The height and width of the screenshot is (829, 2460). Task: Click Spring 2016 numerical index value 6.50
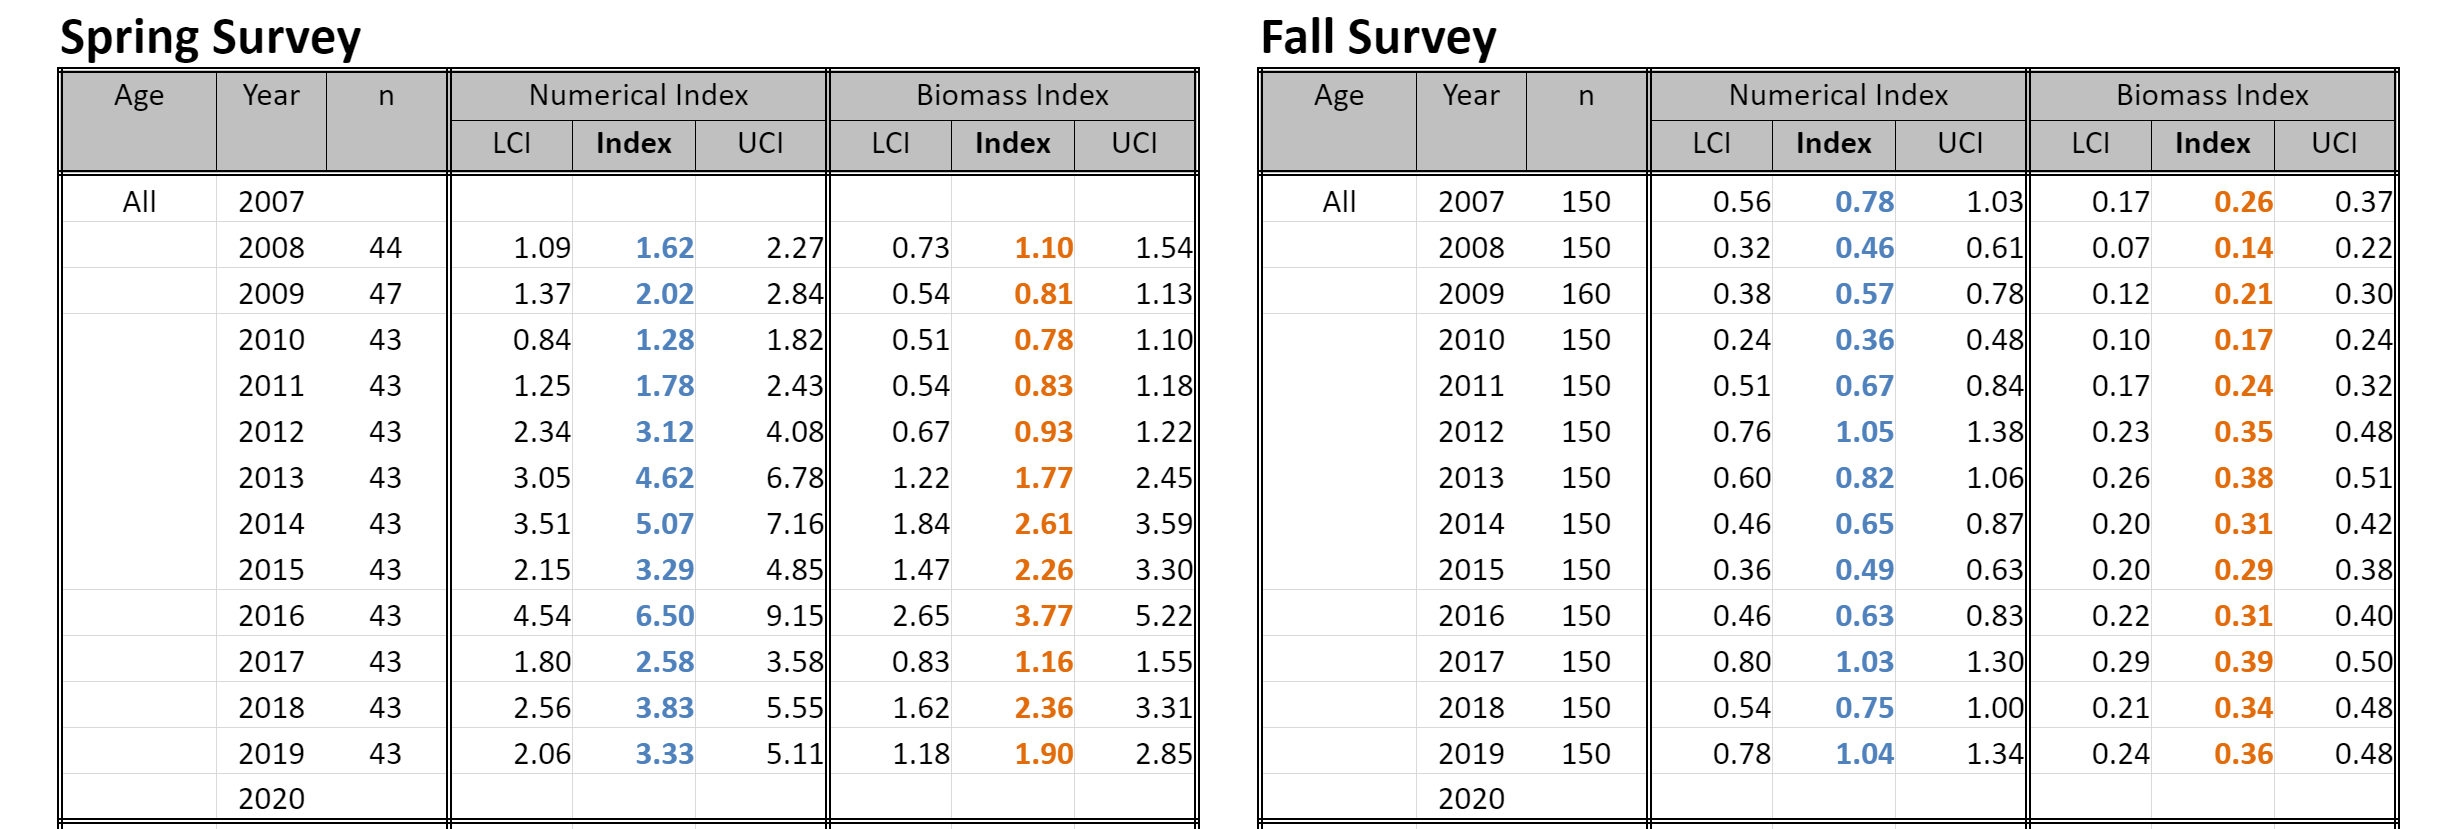(x=664, y=616)
